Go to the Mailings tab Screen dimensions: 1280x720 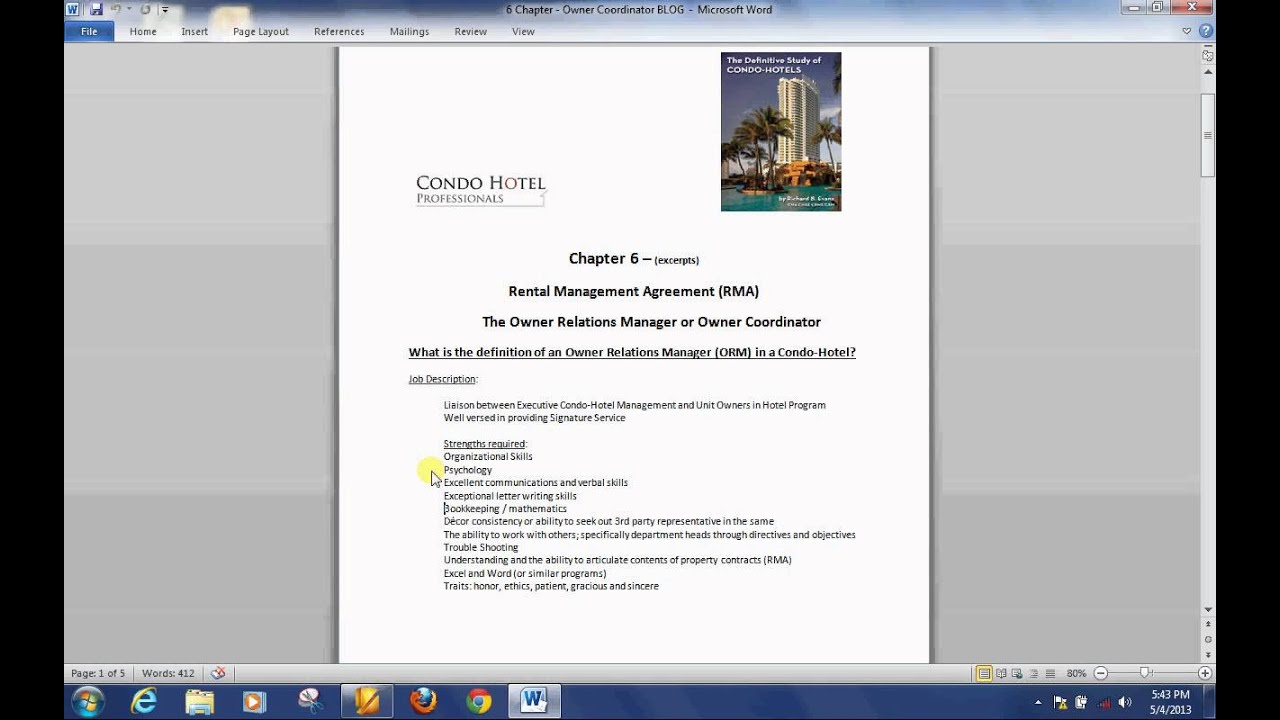(x=409, y=31)
